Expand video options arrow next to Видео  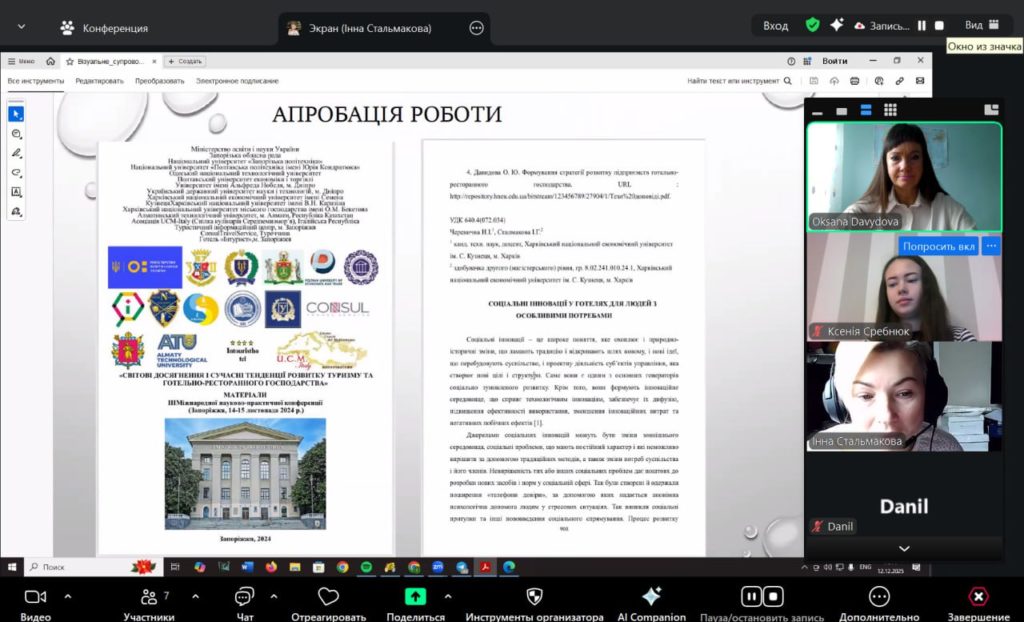pyautogui.click(x=68, y=596)
